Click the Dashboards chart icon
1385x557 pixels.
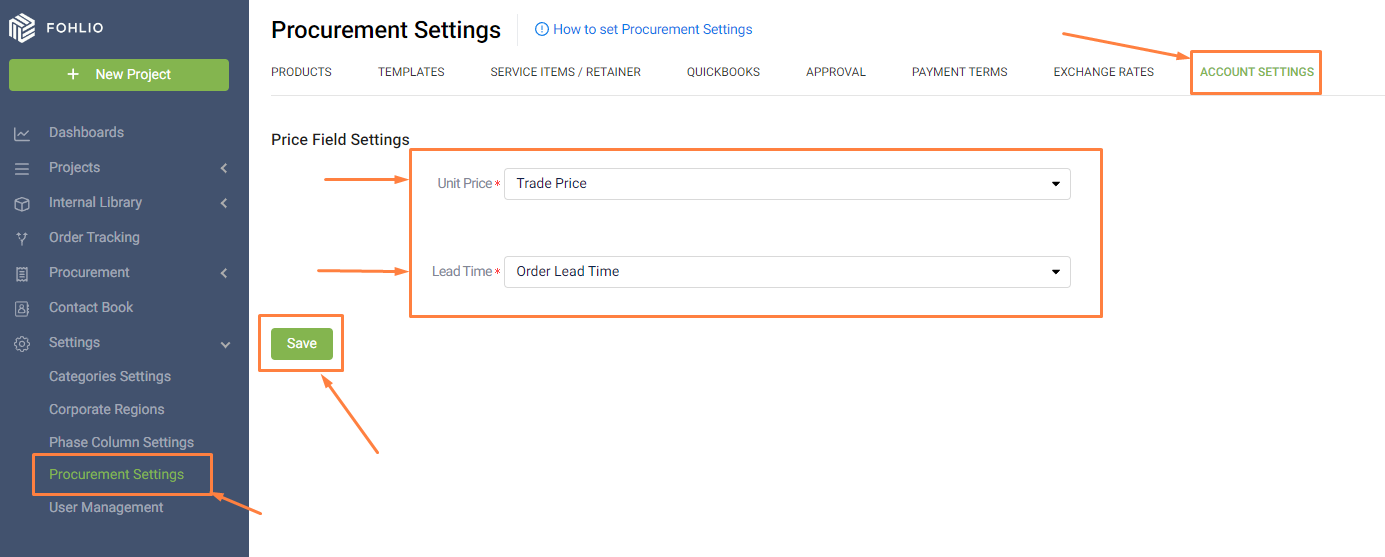22,133
